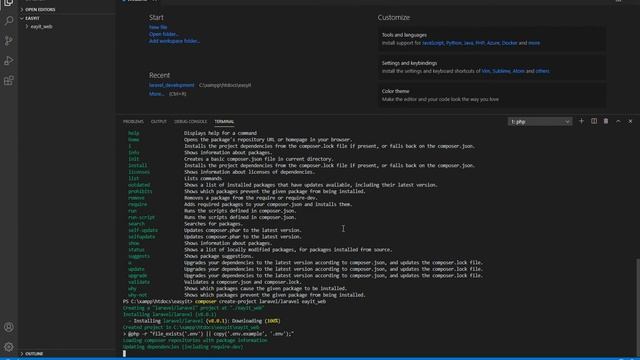640x360 pixels.
Task: Select the TERMINAL tab
Action: [224, 122]
